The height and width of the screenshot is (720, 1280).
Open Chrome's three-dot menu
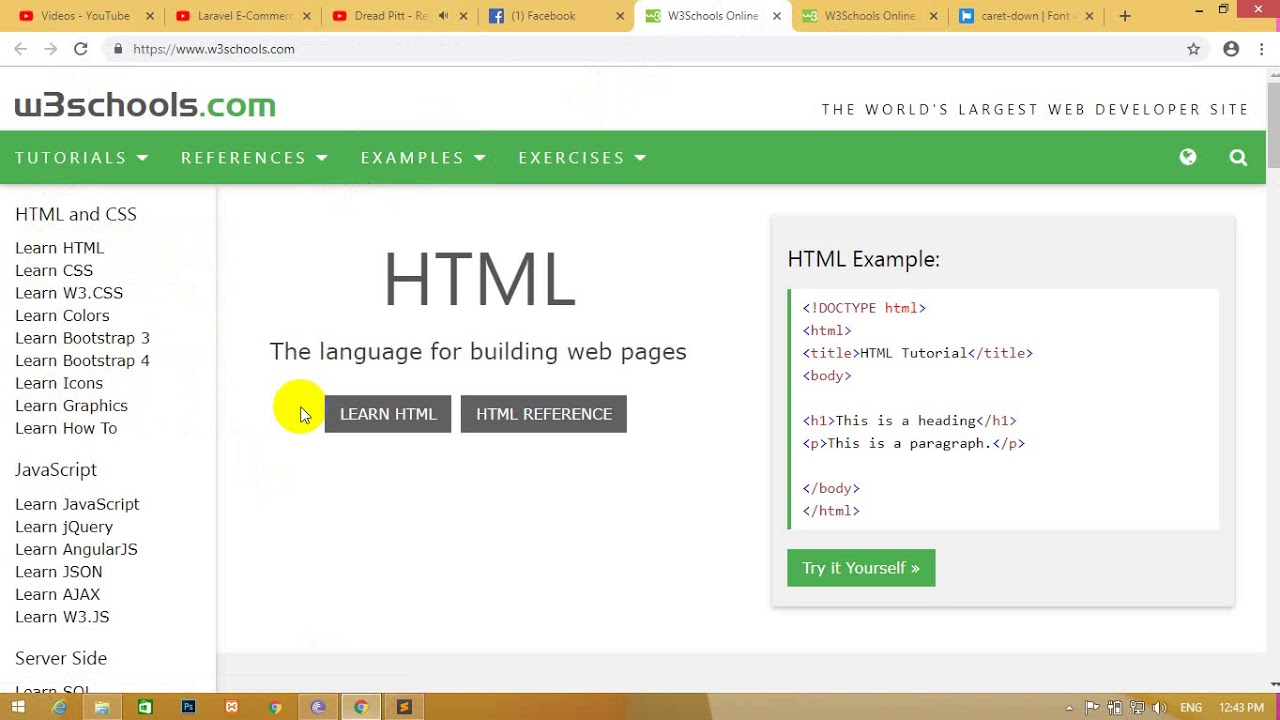coord(1262,48)
